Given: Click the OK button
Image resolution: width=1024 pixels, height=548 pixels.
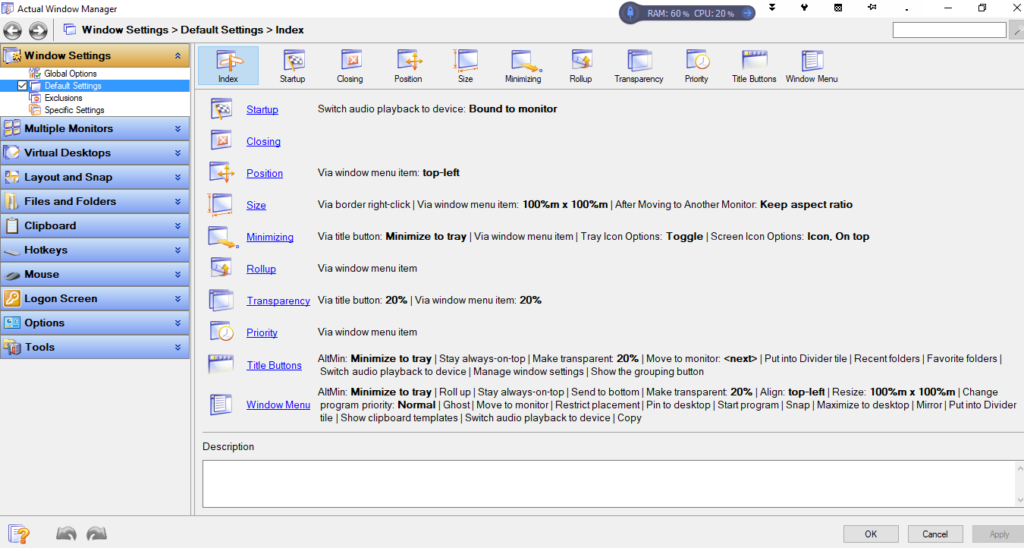Looking at the screenshot, I should [x=870, y=534].
